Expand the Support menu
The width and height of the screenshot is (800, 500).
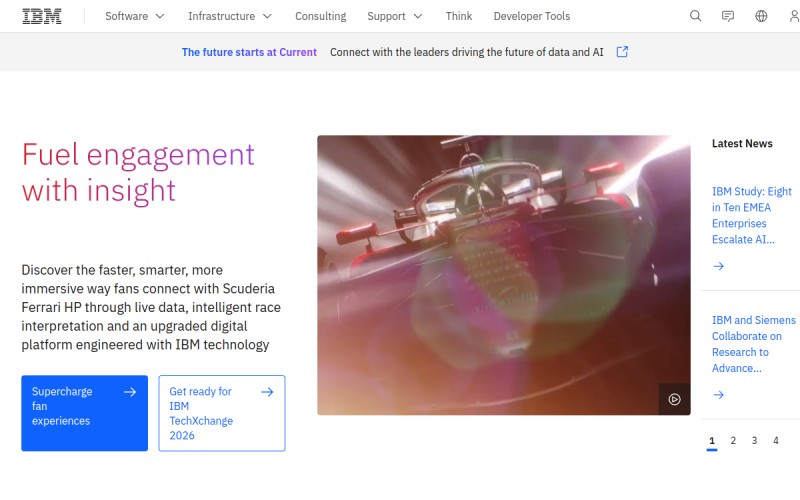395,16
